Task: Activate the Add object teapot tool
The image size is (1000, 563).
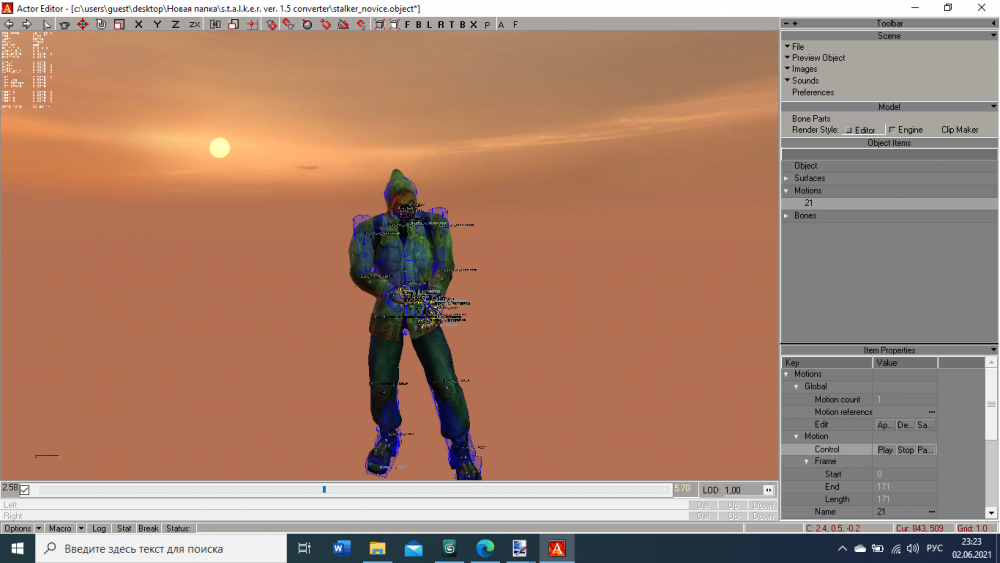Action: (64, 24)
